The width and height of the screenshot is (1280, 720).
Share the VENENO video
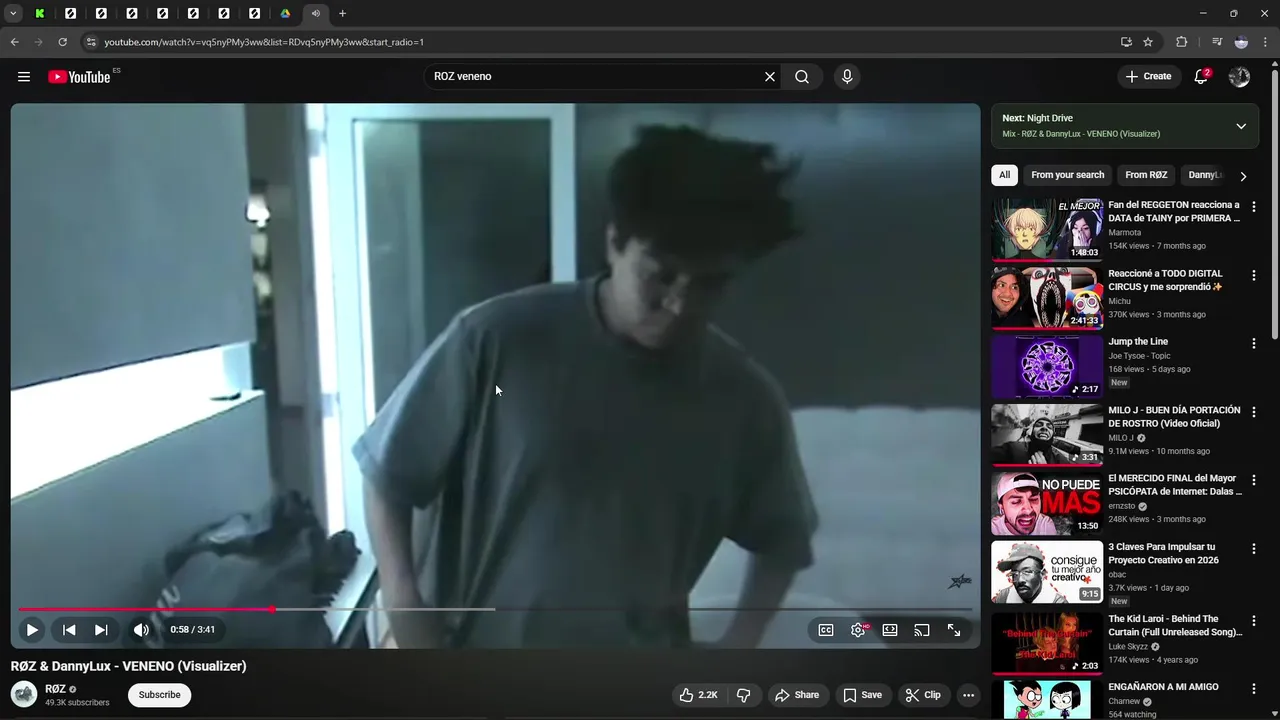click(797, 695)
